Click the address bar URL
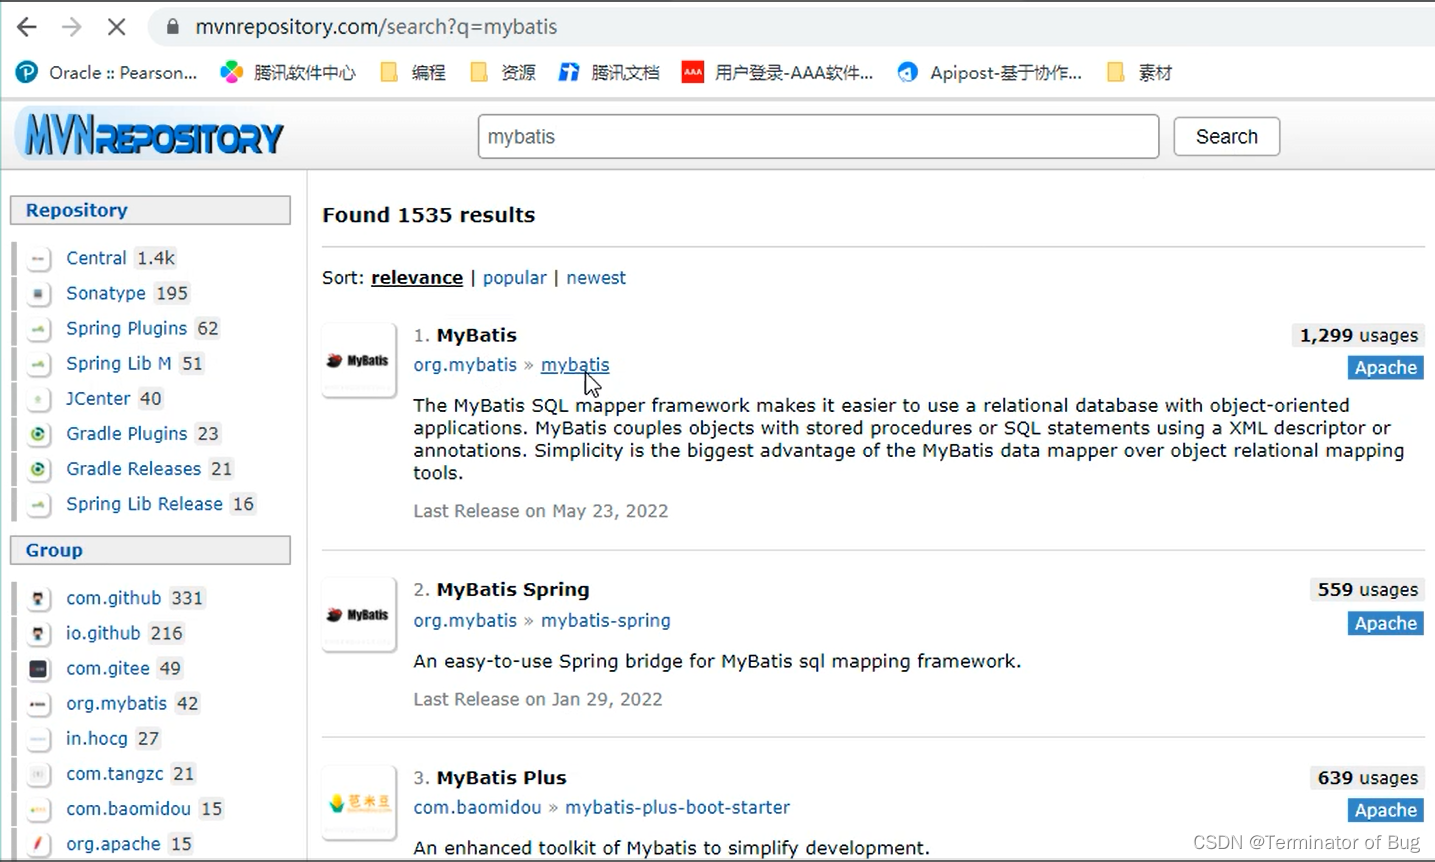This screenshot has width=1435, height=862. (376, 27)
